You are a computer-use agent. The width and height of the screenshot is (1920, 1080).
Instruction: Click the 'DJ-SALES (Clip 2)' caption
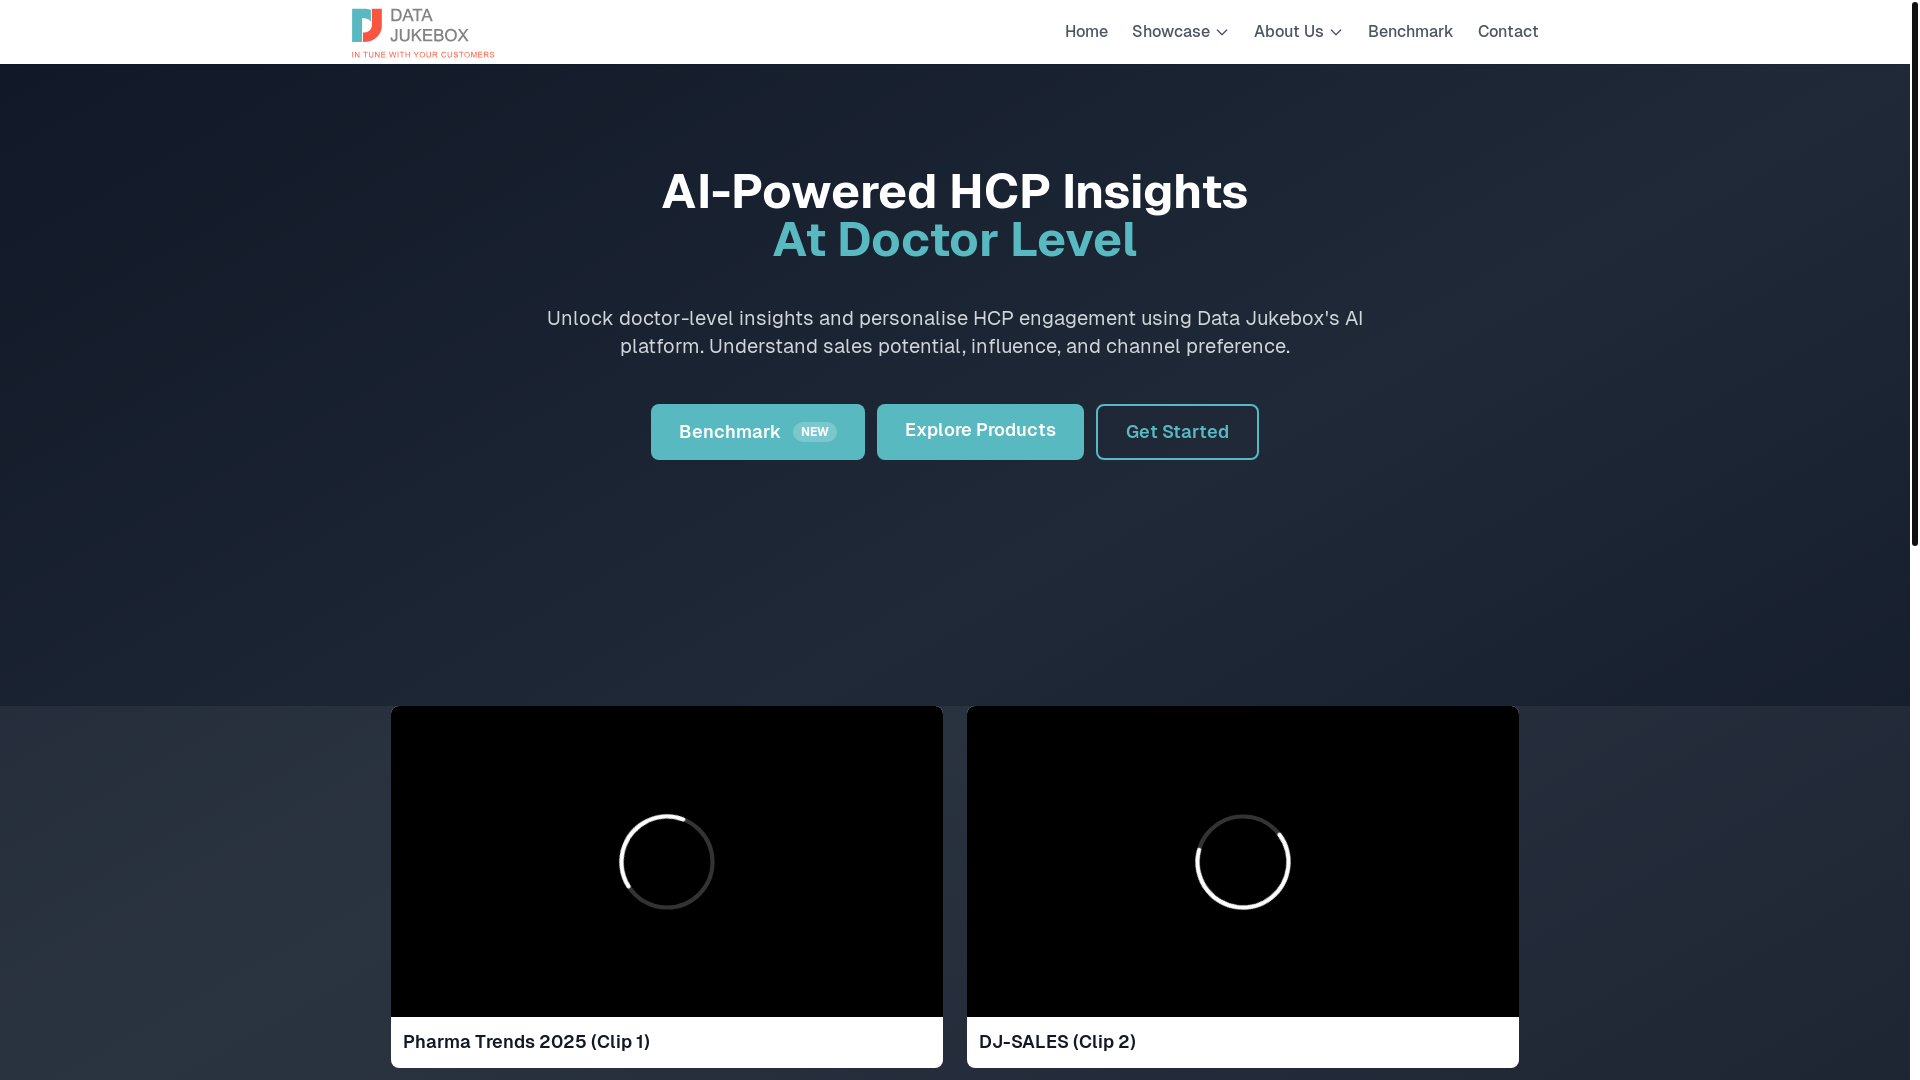coord(1057,1042)
